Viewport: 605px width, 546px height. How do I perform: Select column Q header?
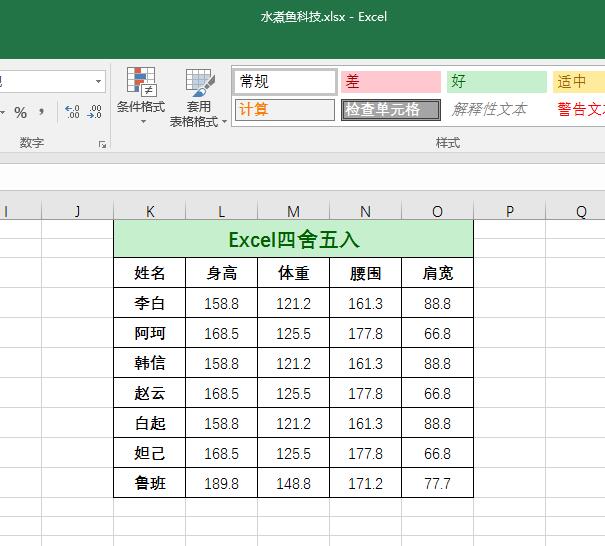(x=575, y=211)
